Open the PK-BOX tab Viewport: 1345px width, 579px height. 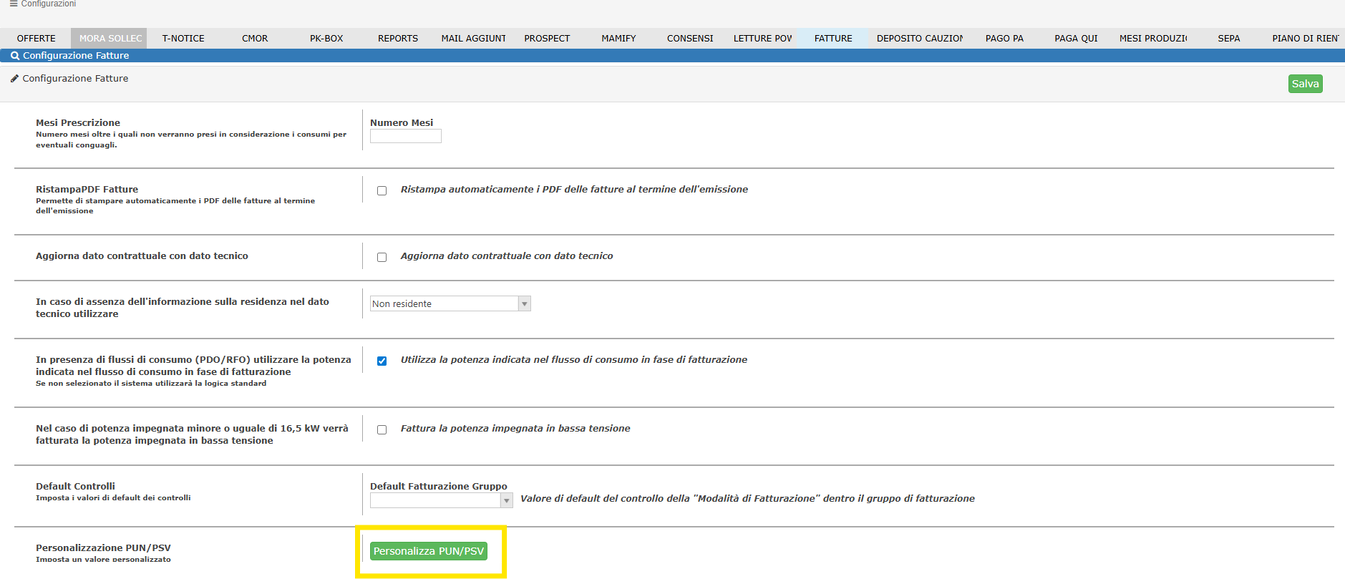326,38
